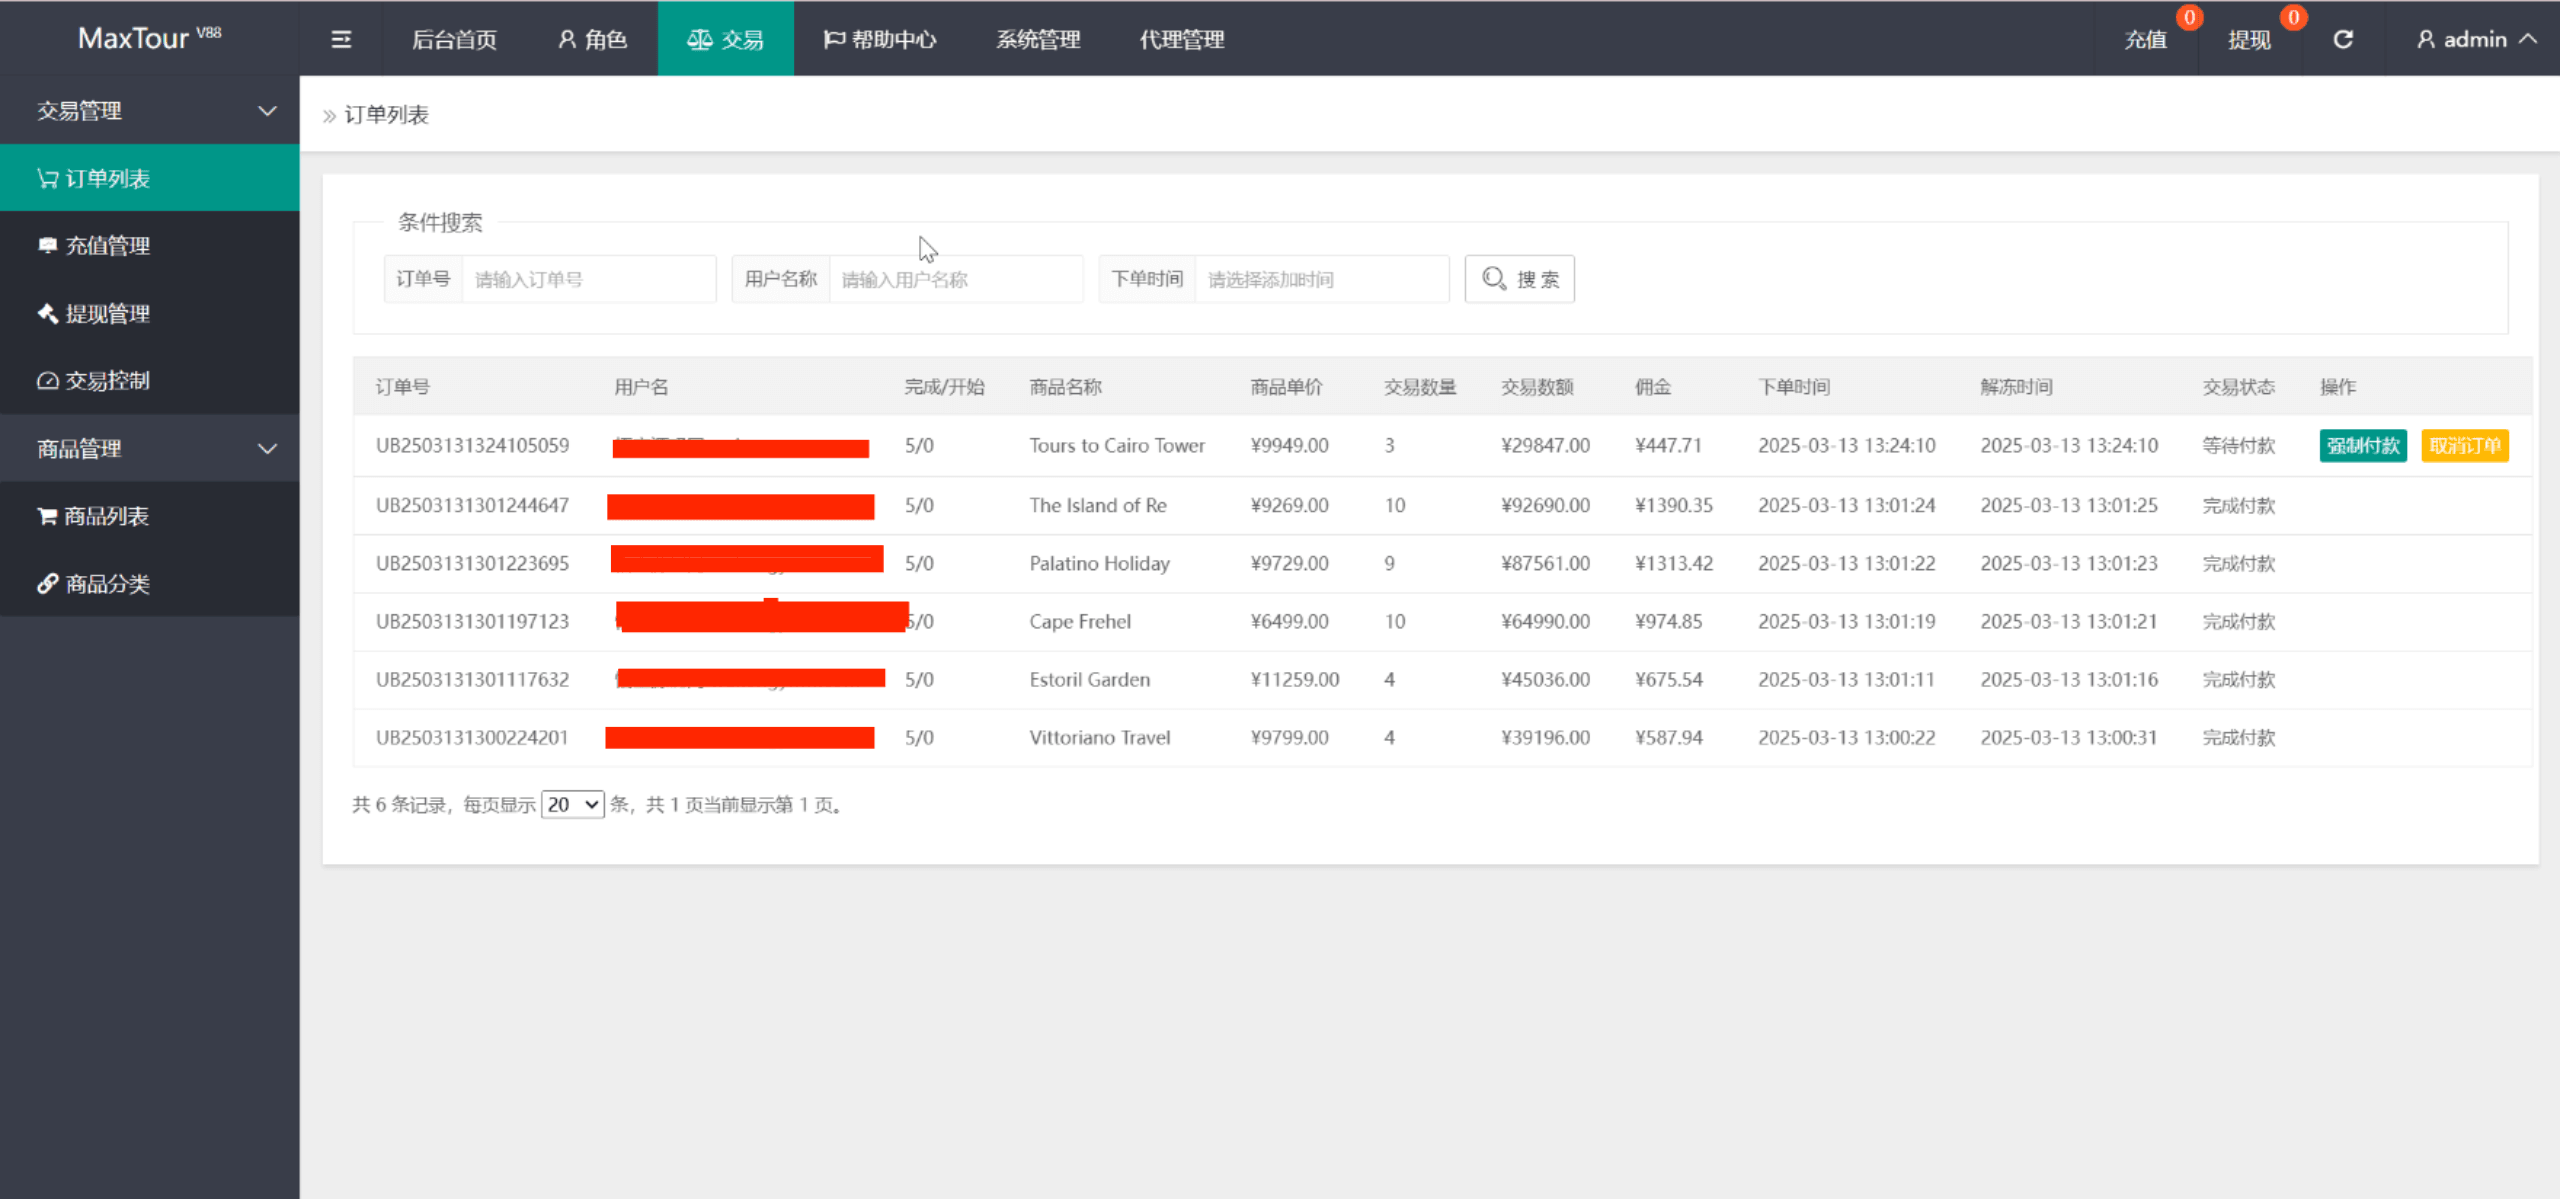Screen dimensions: 2560x1199
Task: Open the 系统管理 top menu
Action: click(1038, 39)
